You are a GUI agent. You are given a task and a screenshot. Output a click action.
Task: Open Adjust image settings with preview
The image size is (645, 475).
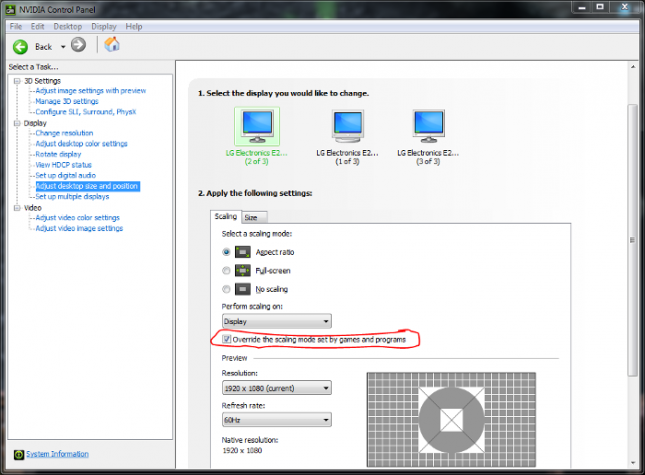[x=90, y=90]
